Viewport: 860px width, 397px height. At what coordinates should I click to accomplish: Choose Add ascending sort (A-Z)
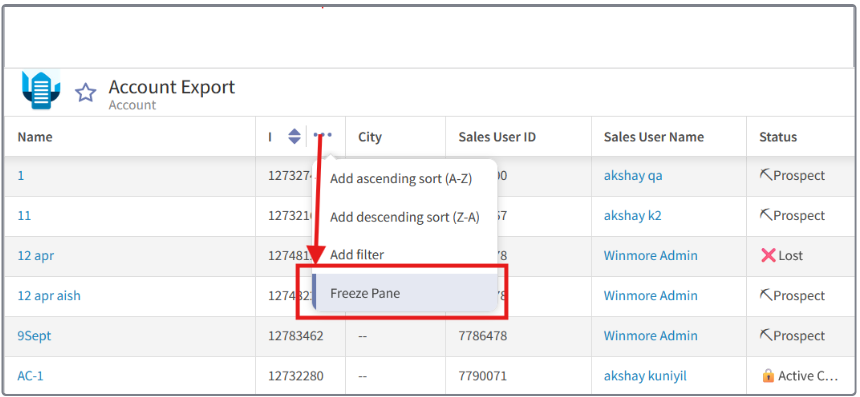coord(401,179)
